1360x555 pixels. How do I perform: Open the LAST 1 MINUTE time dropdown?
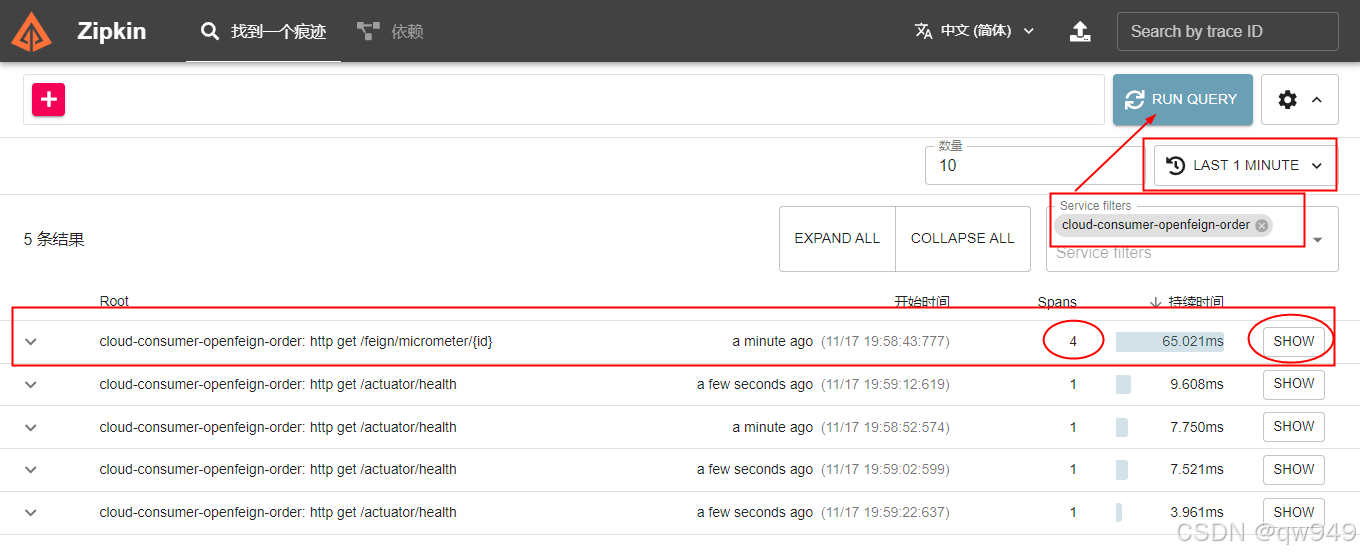coord(1246,165)
